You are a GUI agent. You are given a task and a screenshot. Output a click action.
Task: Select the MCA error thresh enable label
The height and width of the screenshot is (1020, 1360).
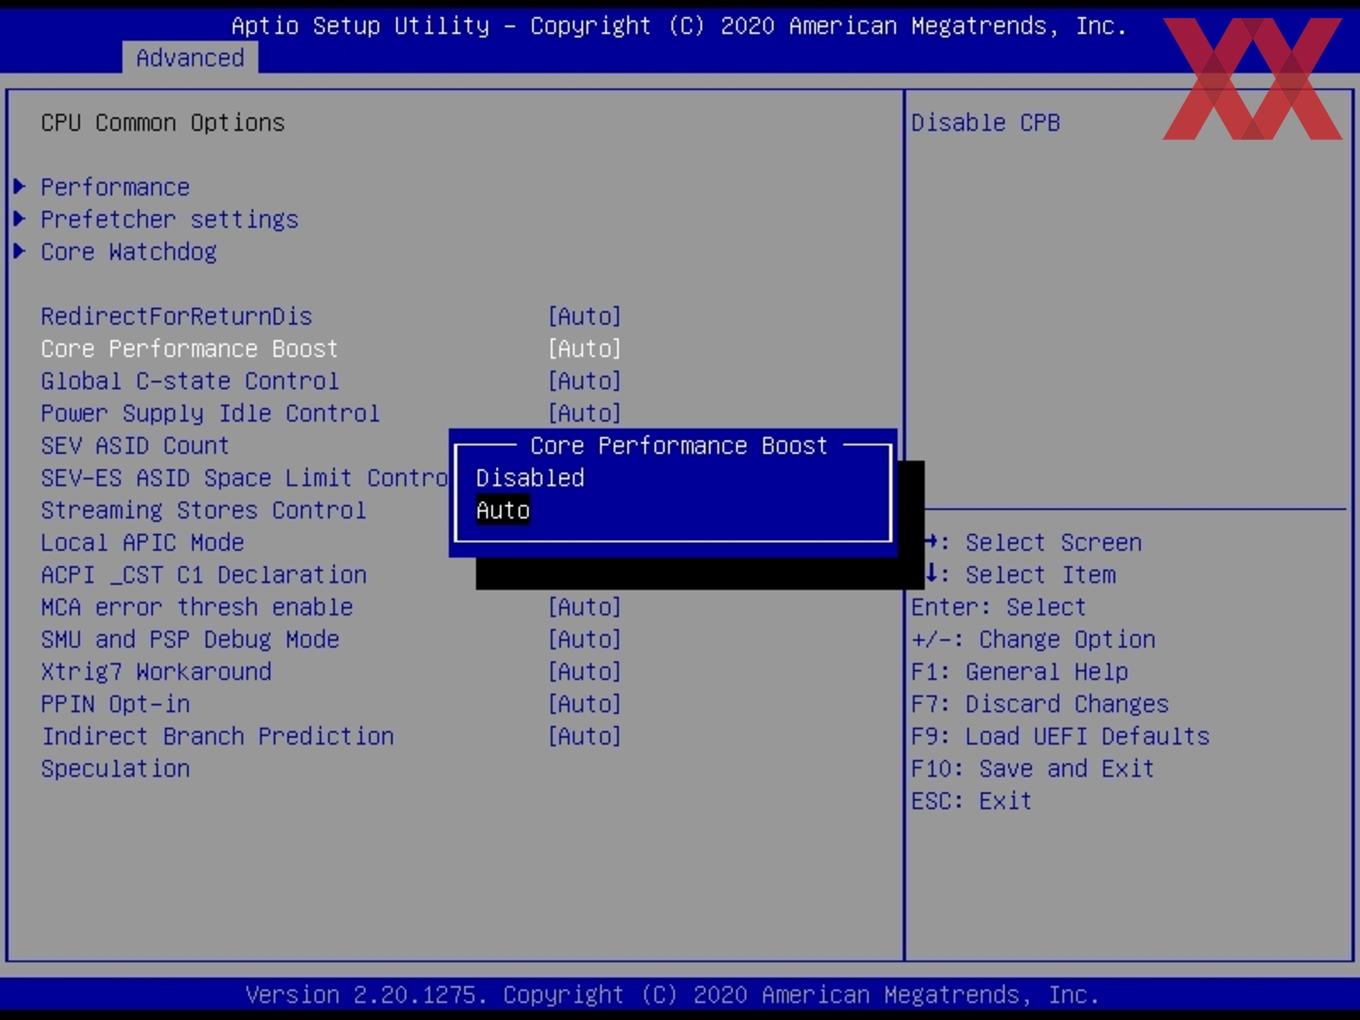pyautogui.click(x=196, y=607)
